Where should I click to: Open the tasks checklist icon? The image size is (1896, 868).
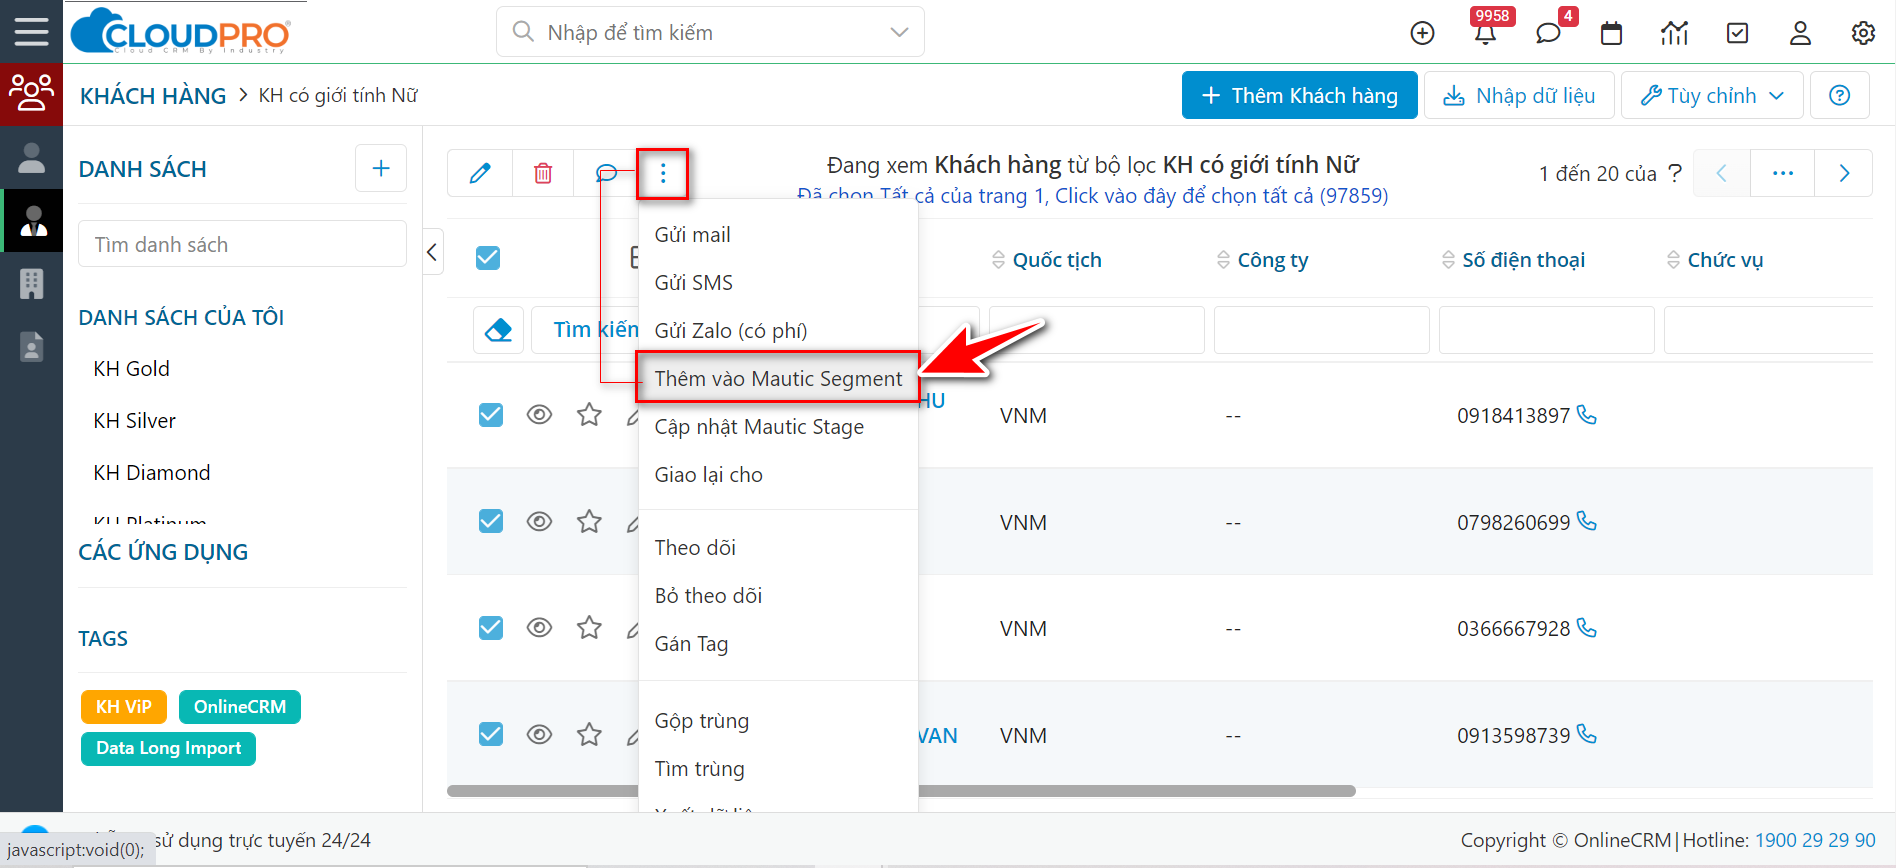coord(1738,33)
